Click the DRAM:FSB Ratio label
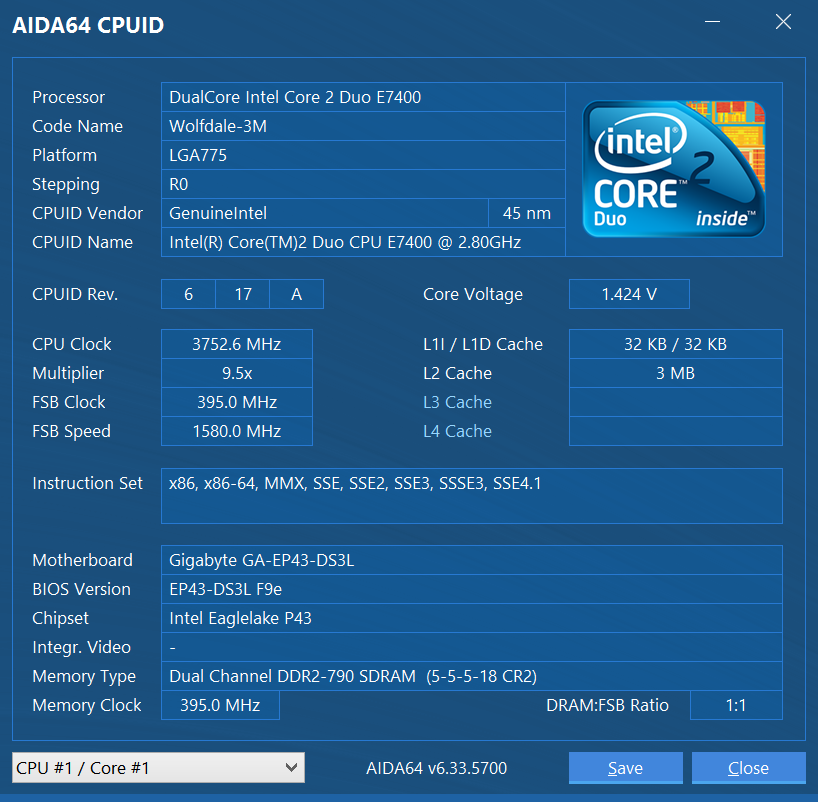Screen dimensions: 818x802 click(x=607, y=705)
